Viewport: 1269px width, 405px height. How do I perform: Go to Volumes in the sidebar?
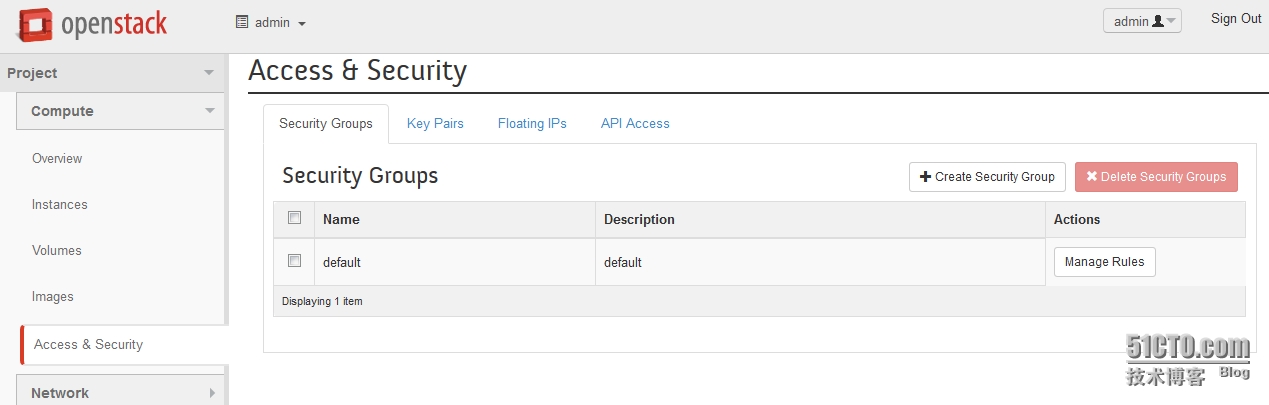coord(57,251)
